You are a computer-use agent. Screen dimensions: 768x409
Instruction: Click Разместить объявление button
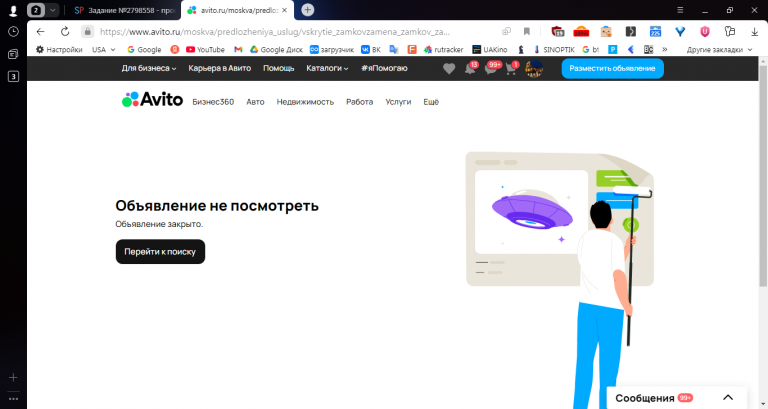(612, 69)
